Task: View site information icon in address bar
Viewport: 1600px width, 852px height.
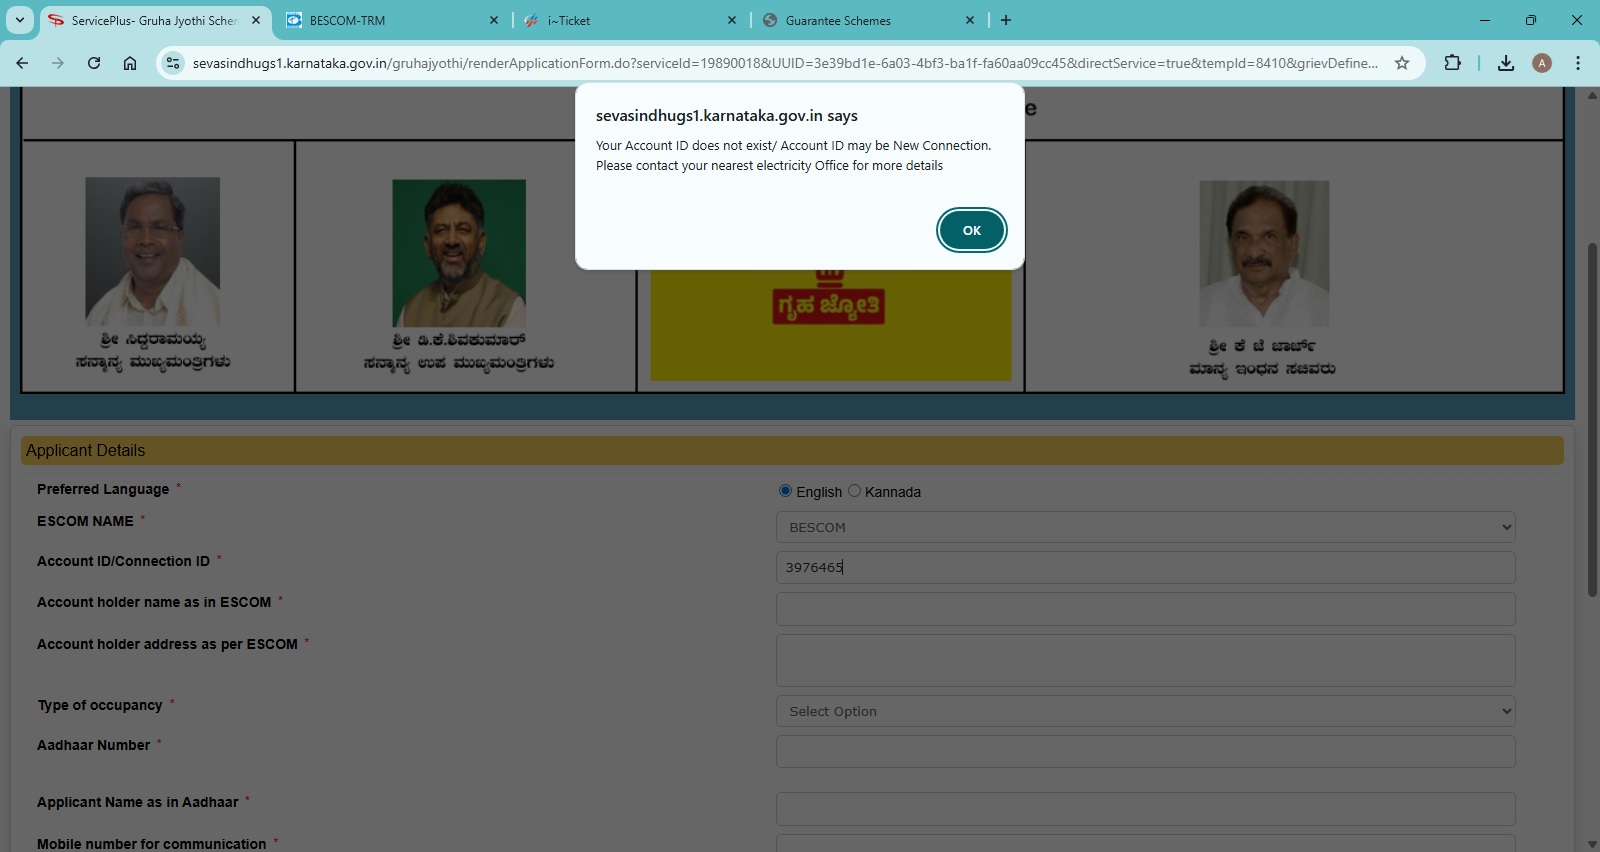Action: 173,63
